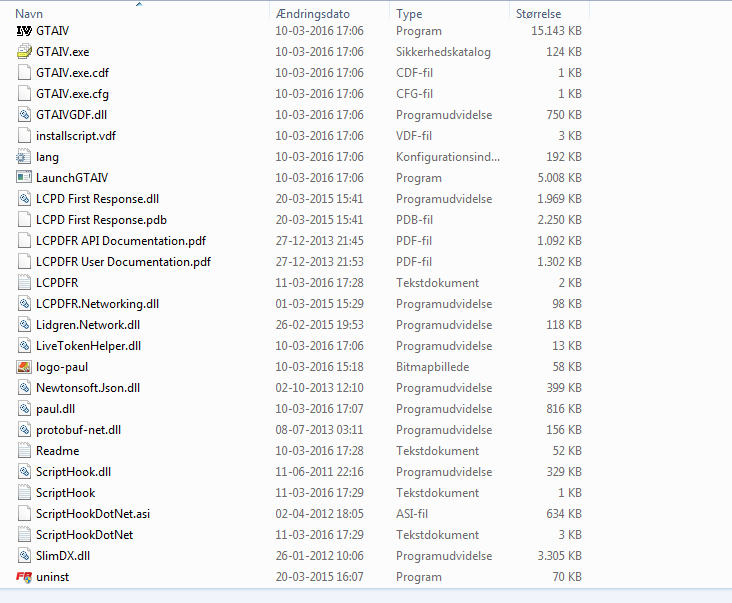Click the Newtonsoft.Json.dll icon

pos(24,388)
